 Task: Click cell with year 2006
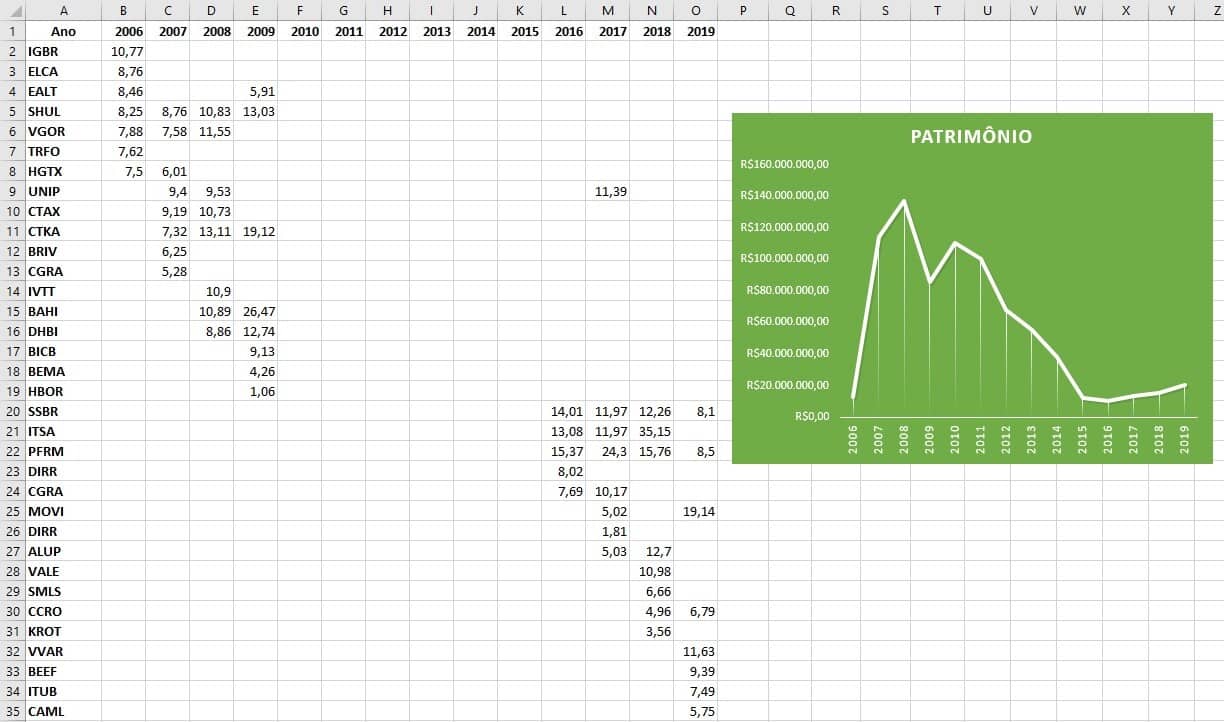click(123, 31)
